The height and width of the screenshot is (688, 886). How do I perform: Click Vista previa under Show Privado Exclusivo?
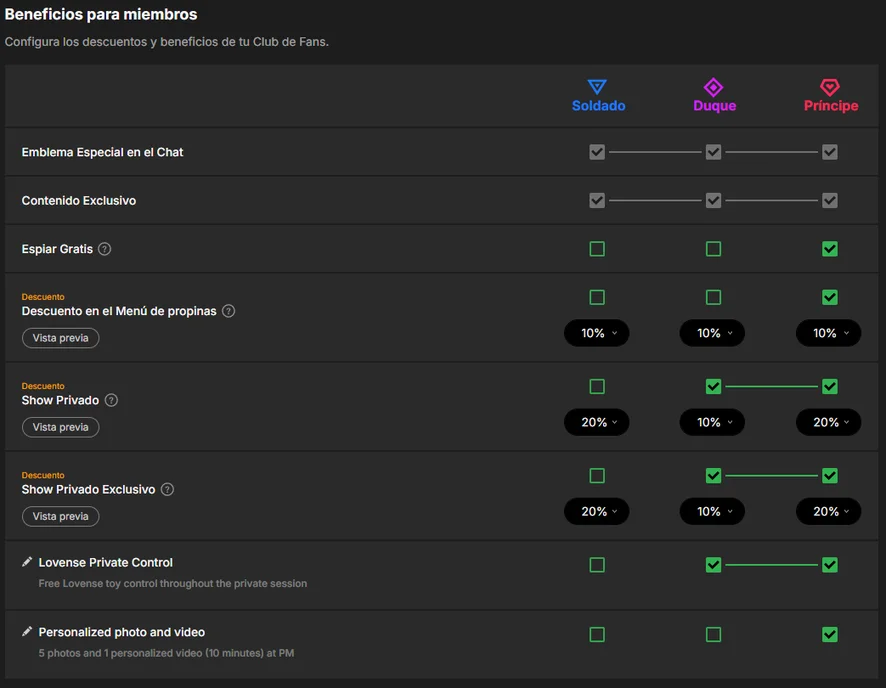(x=60, y=517)
